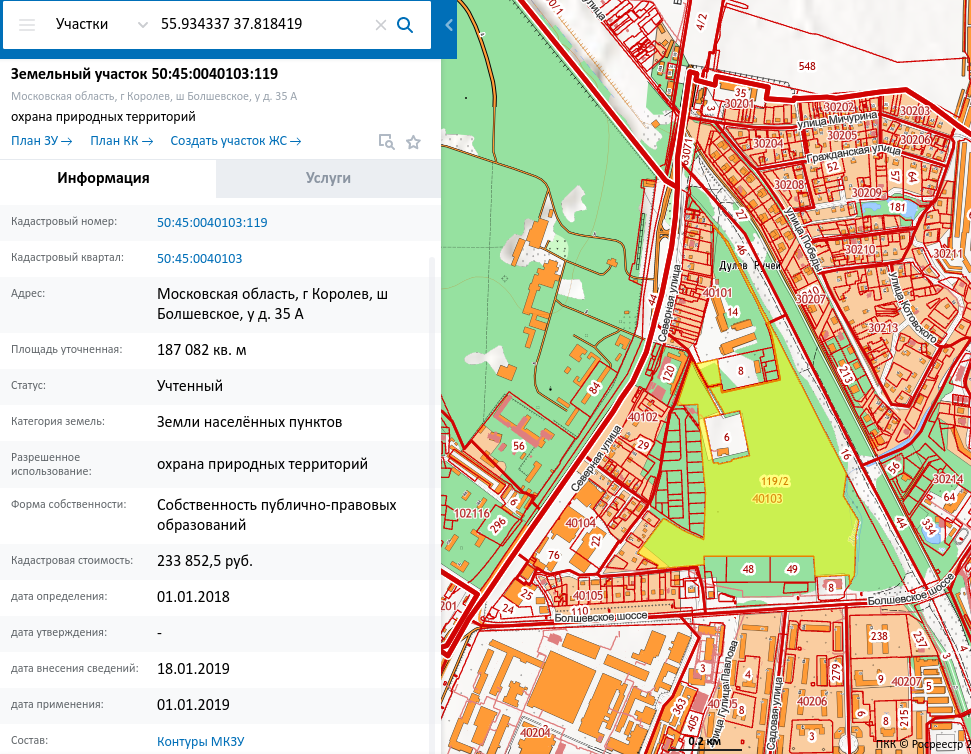Image resolution: width=971 pixels, height=754 pixels.
Task: Open cadastral number 50:45:0040103:119 link
Action: pos(212,222)
